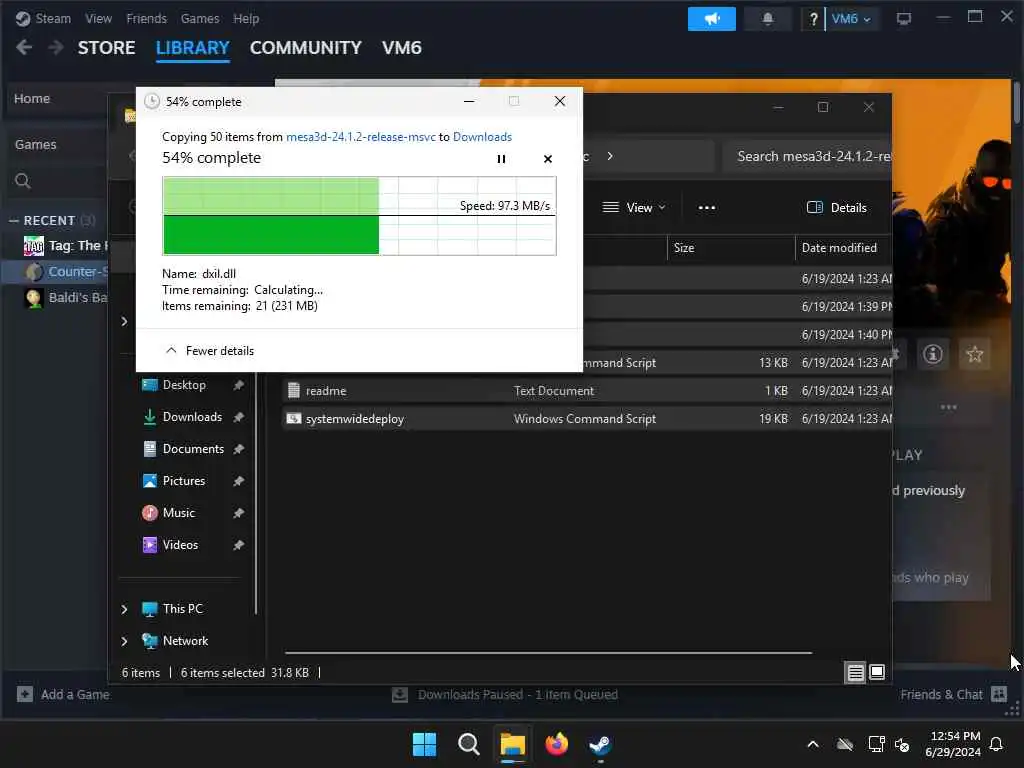Collapse the RECENT games group

[x=14, y=221]
